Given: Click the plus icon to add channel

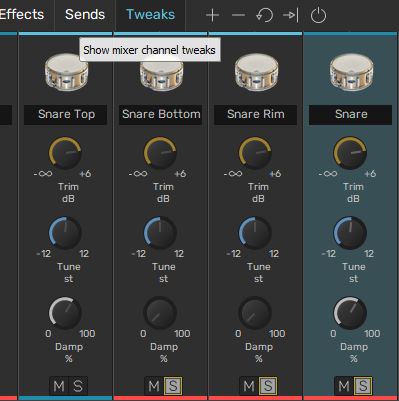Looking at the screenshot, I should click(212, 15).
